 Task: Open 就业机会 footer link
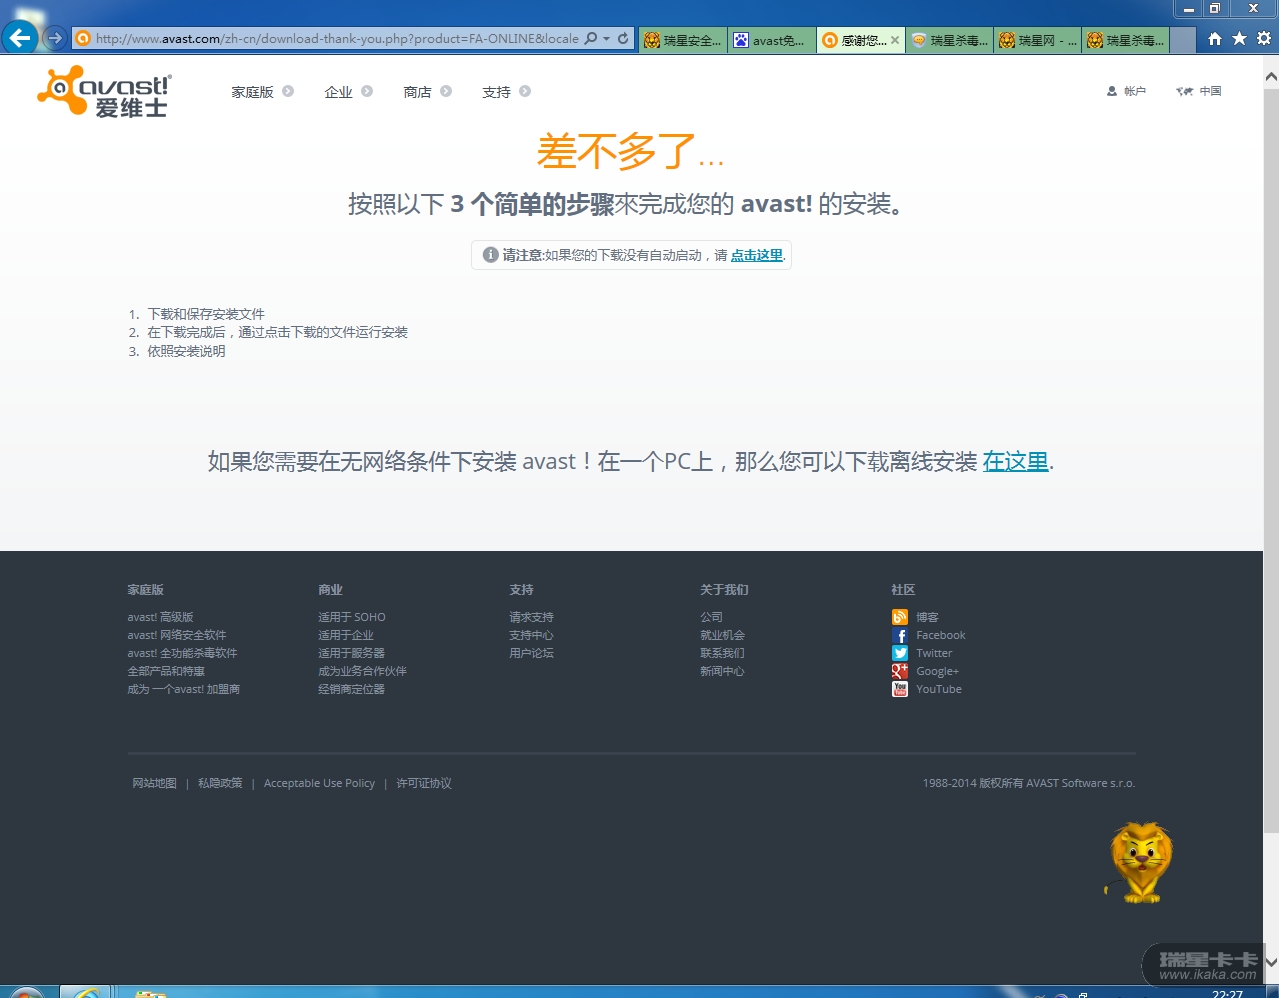722,635
